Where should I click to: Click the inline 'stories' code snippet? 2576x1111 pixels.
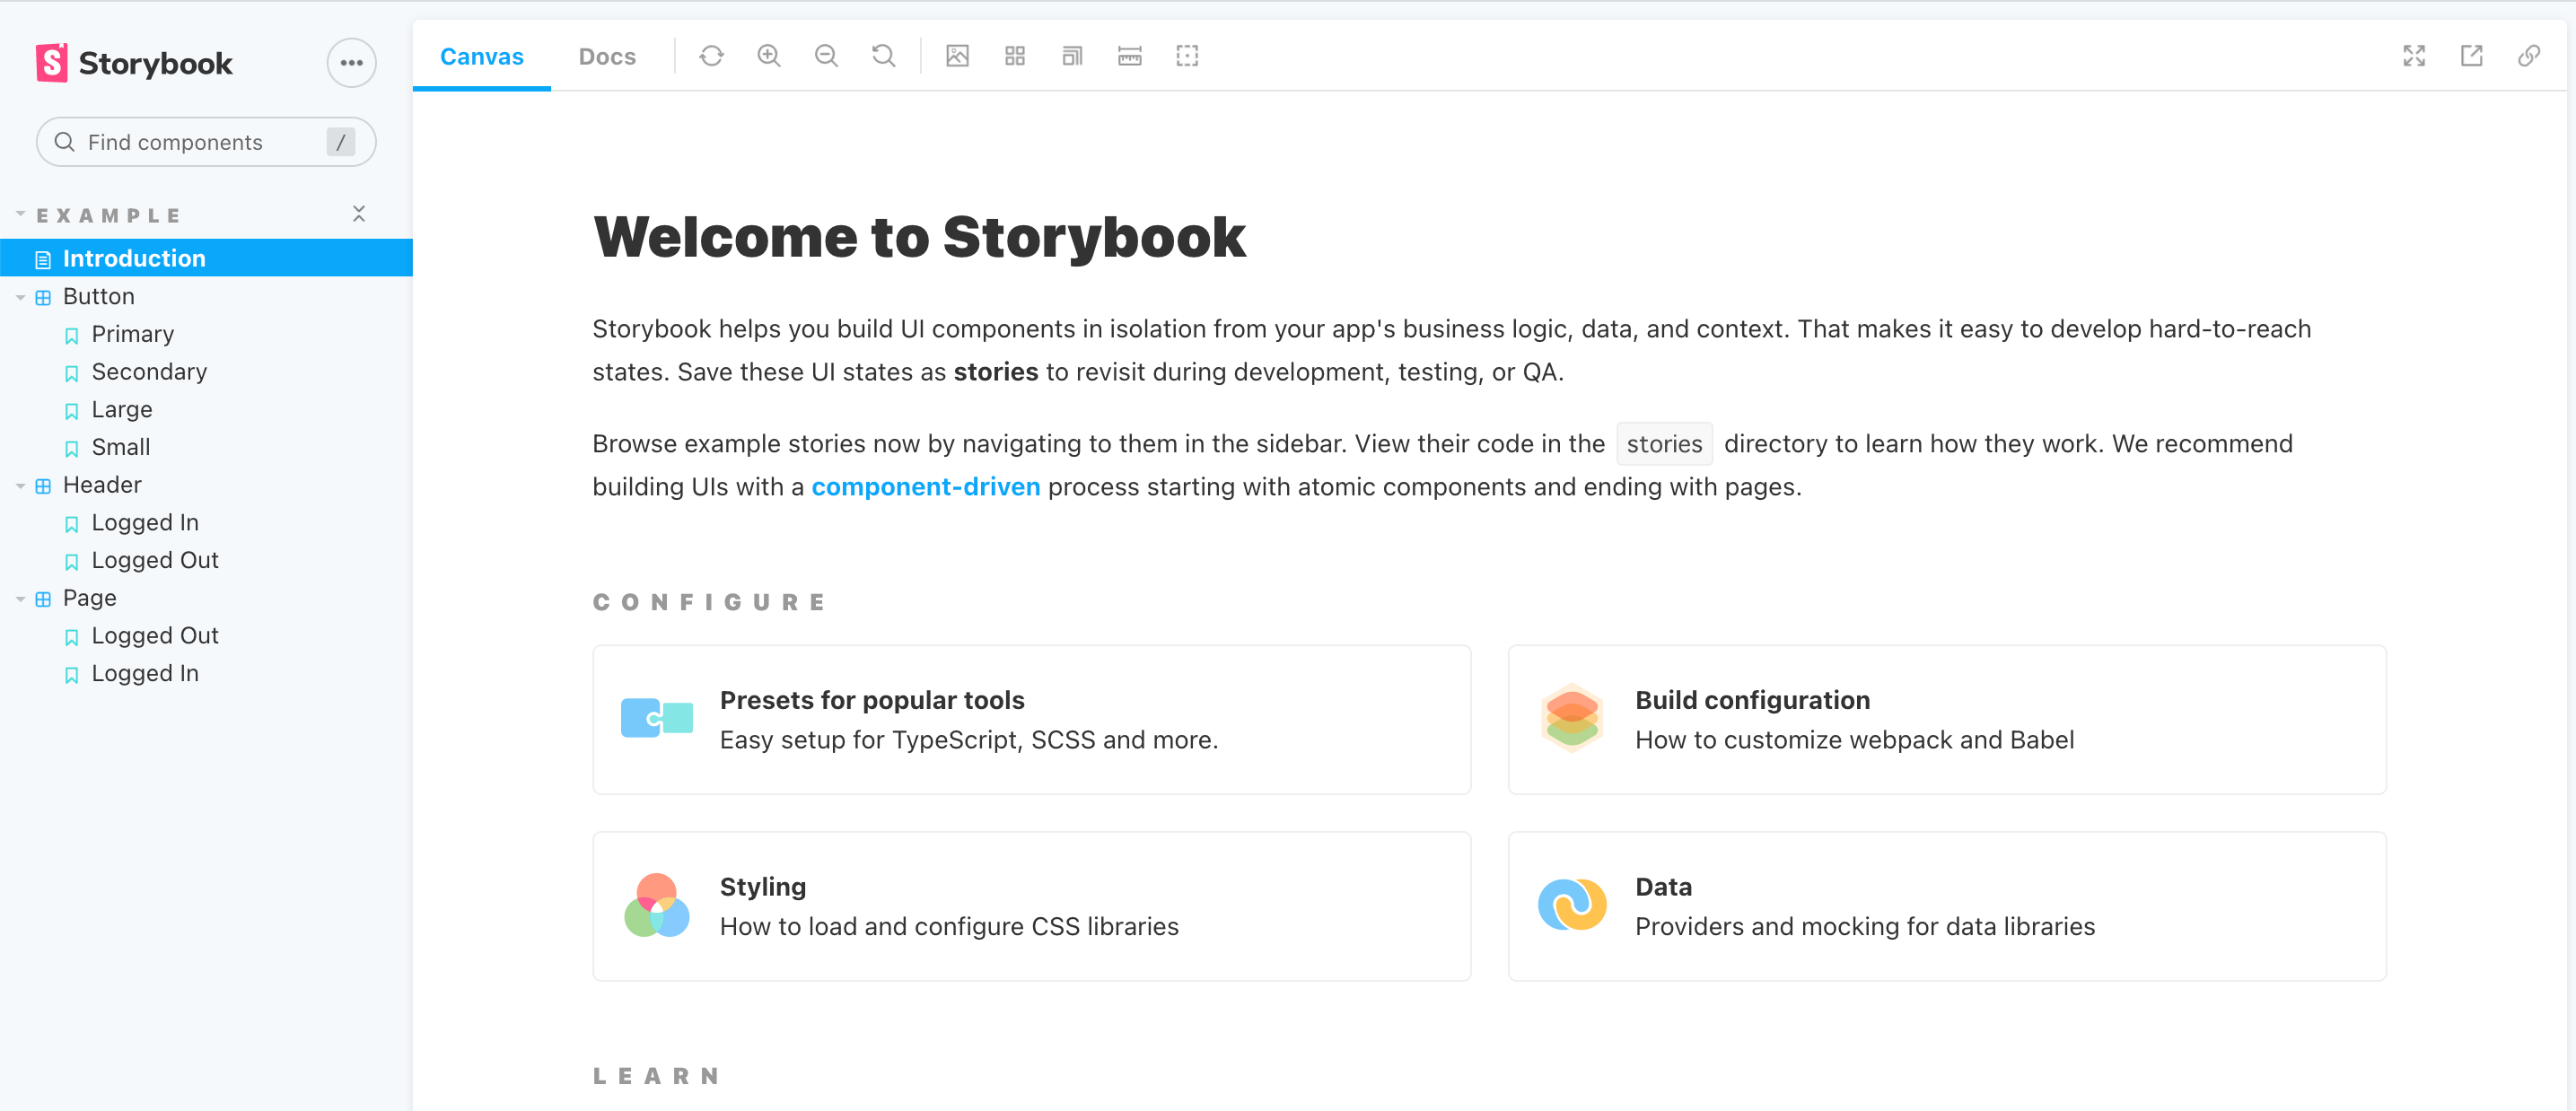click(x=1664, y=444)
